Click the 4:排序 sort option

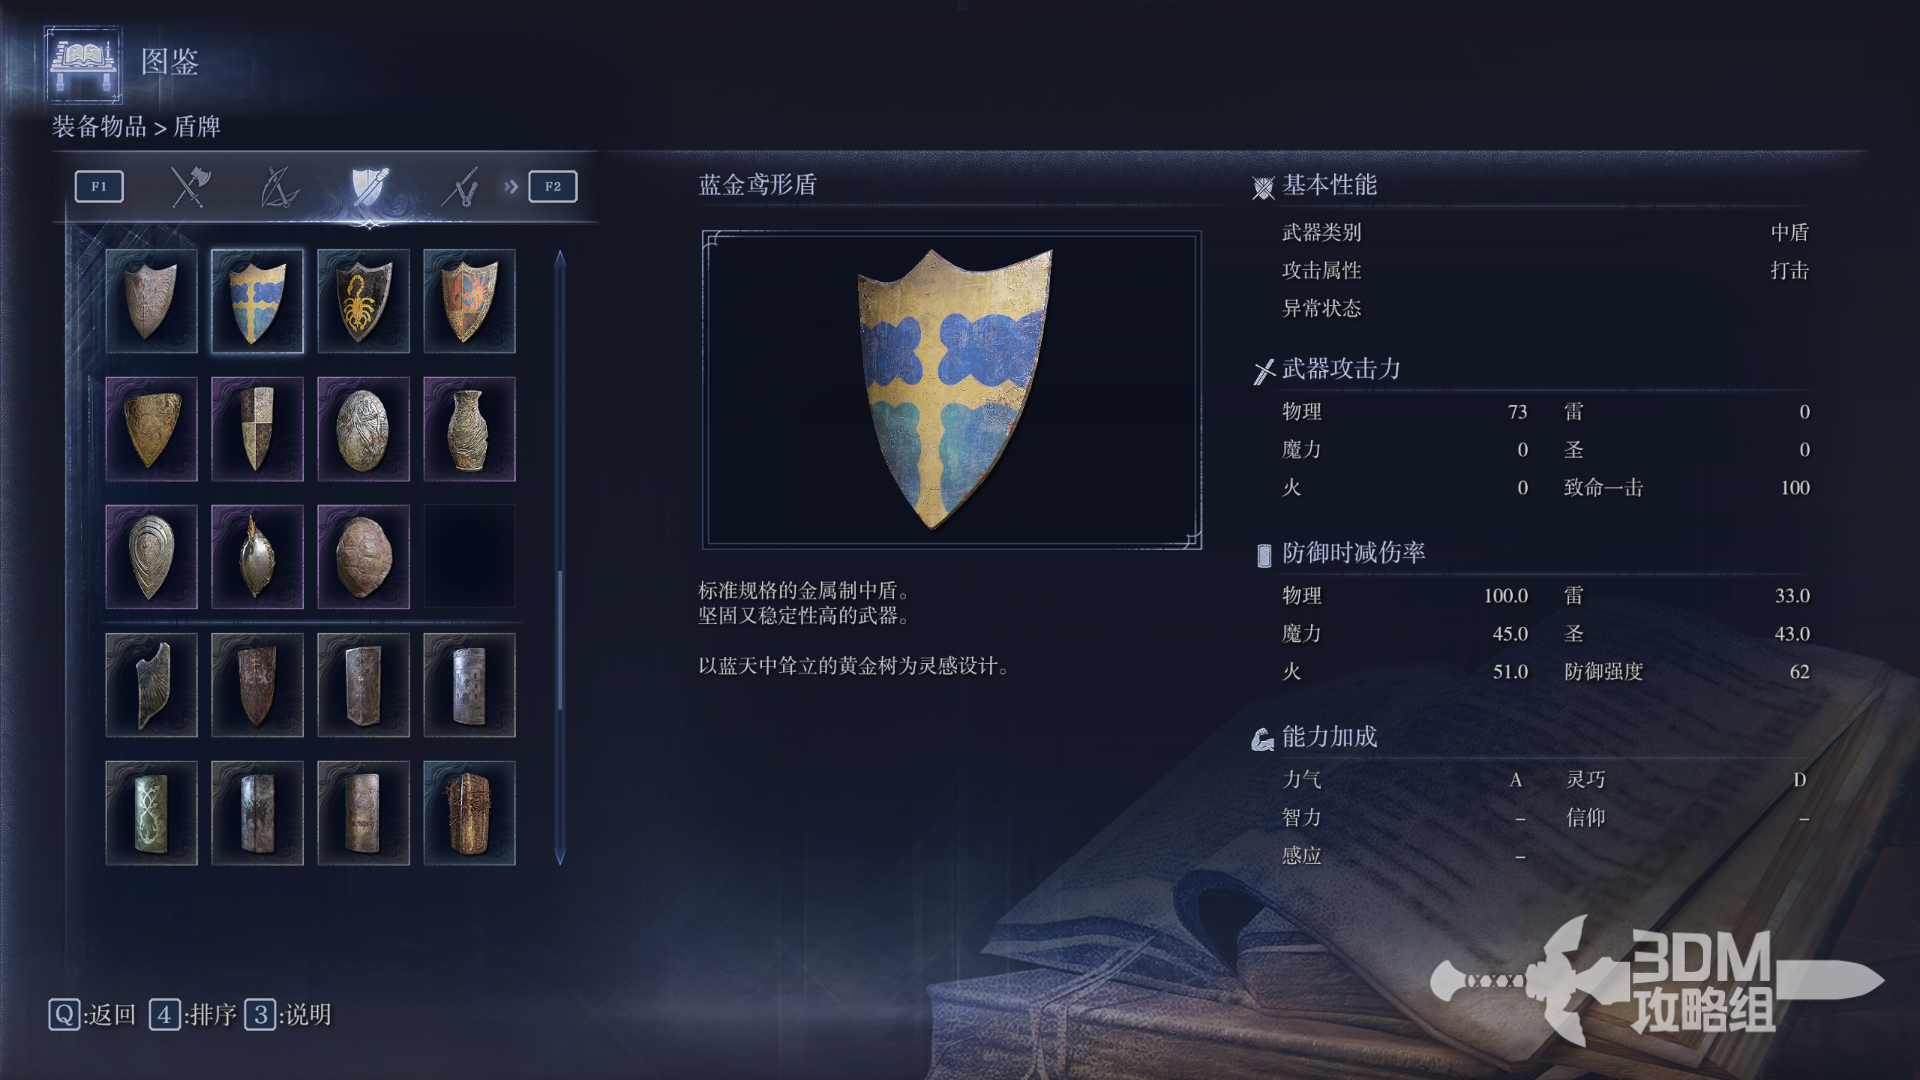click(x=193, y=1015)
